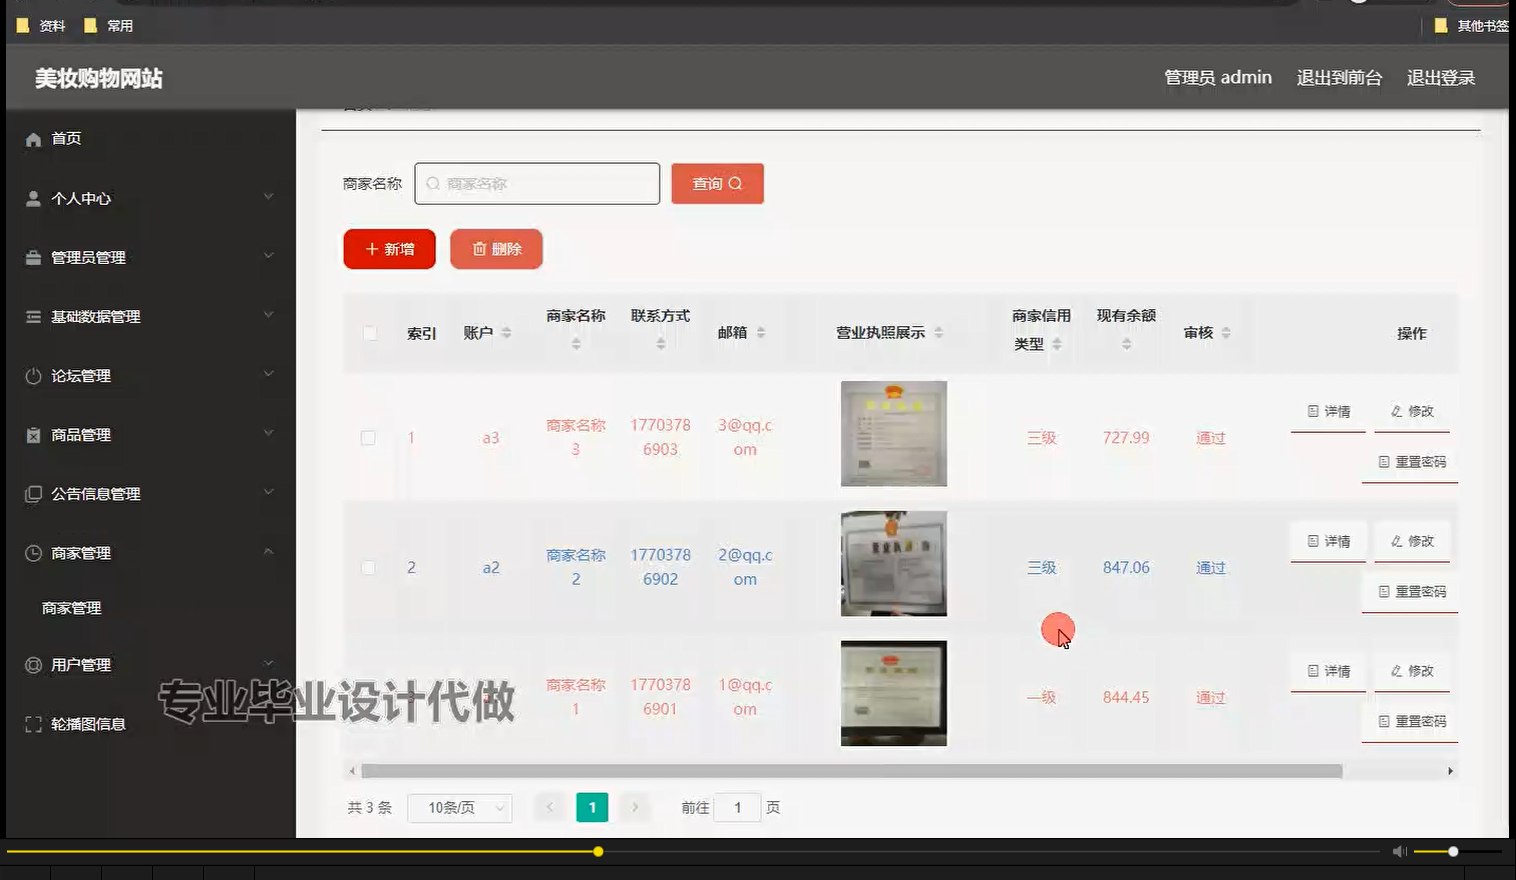Open the 资料 bookmark folder
Image resolution: width=1516 pixels, height=880 pixels.
(x=41, y=26)
